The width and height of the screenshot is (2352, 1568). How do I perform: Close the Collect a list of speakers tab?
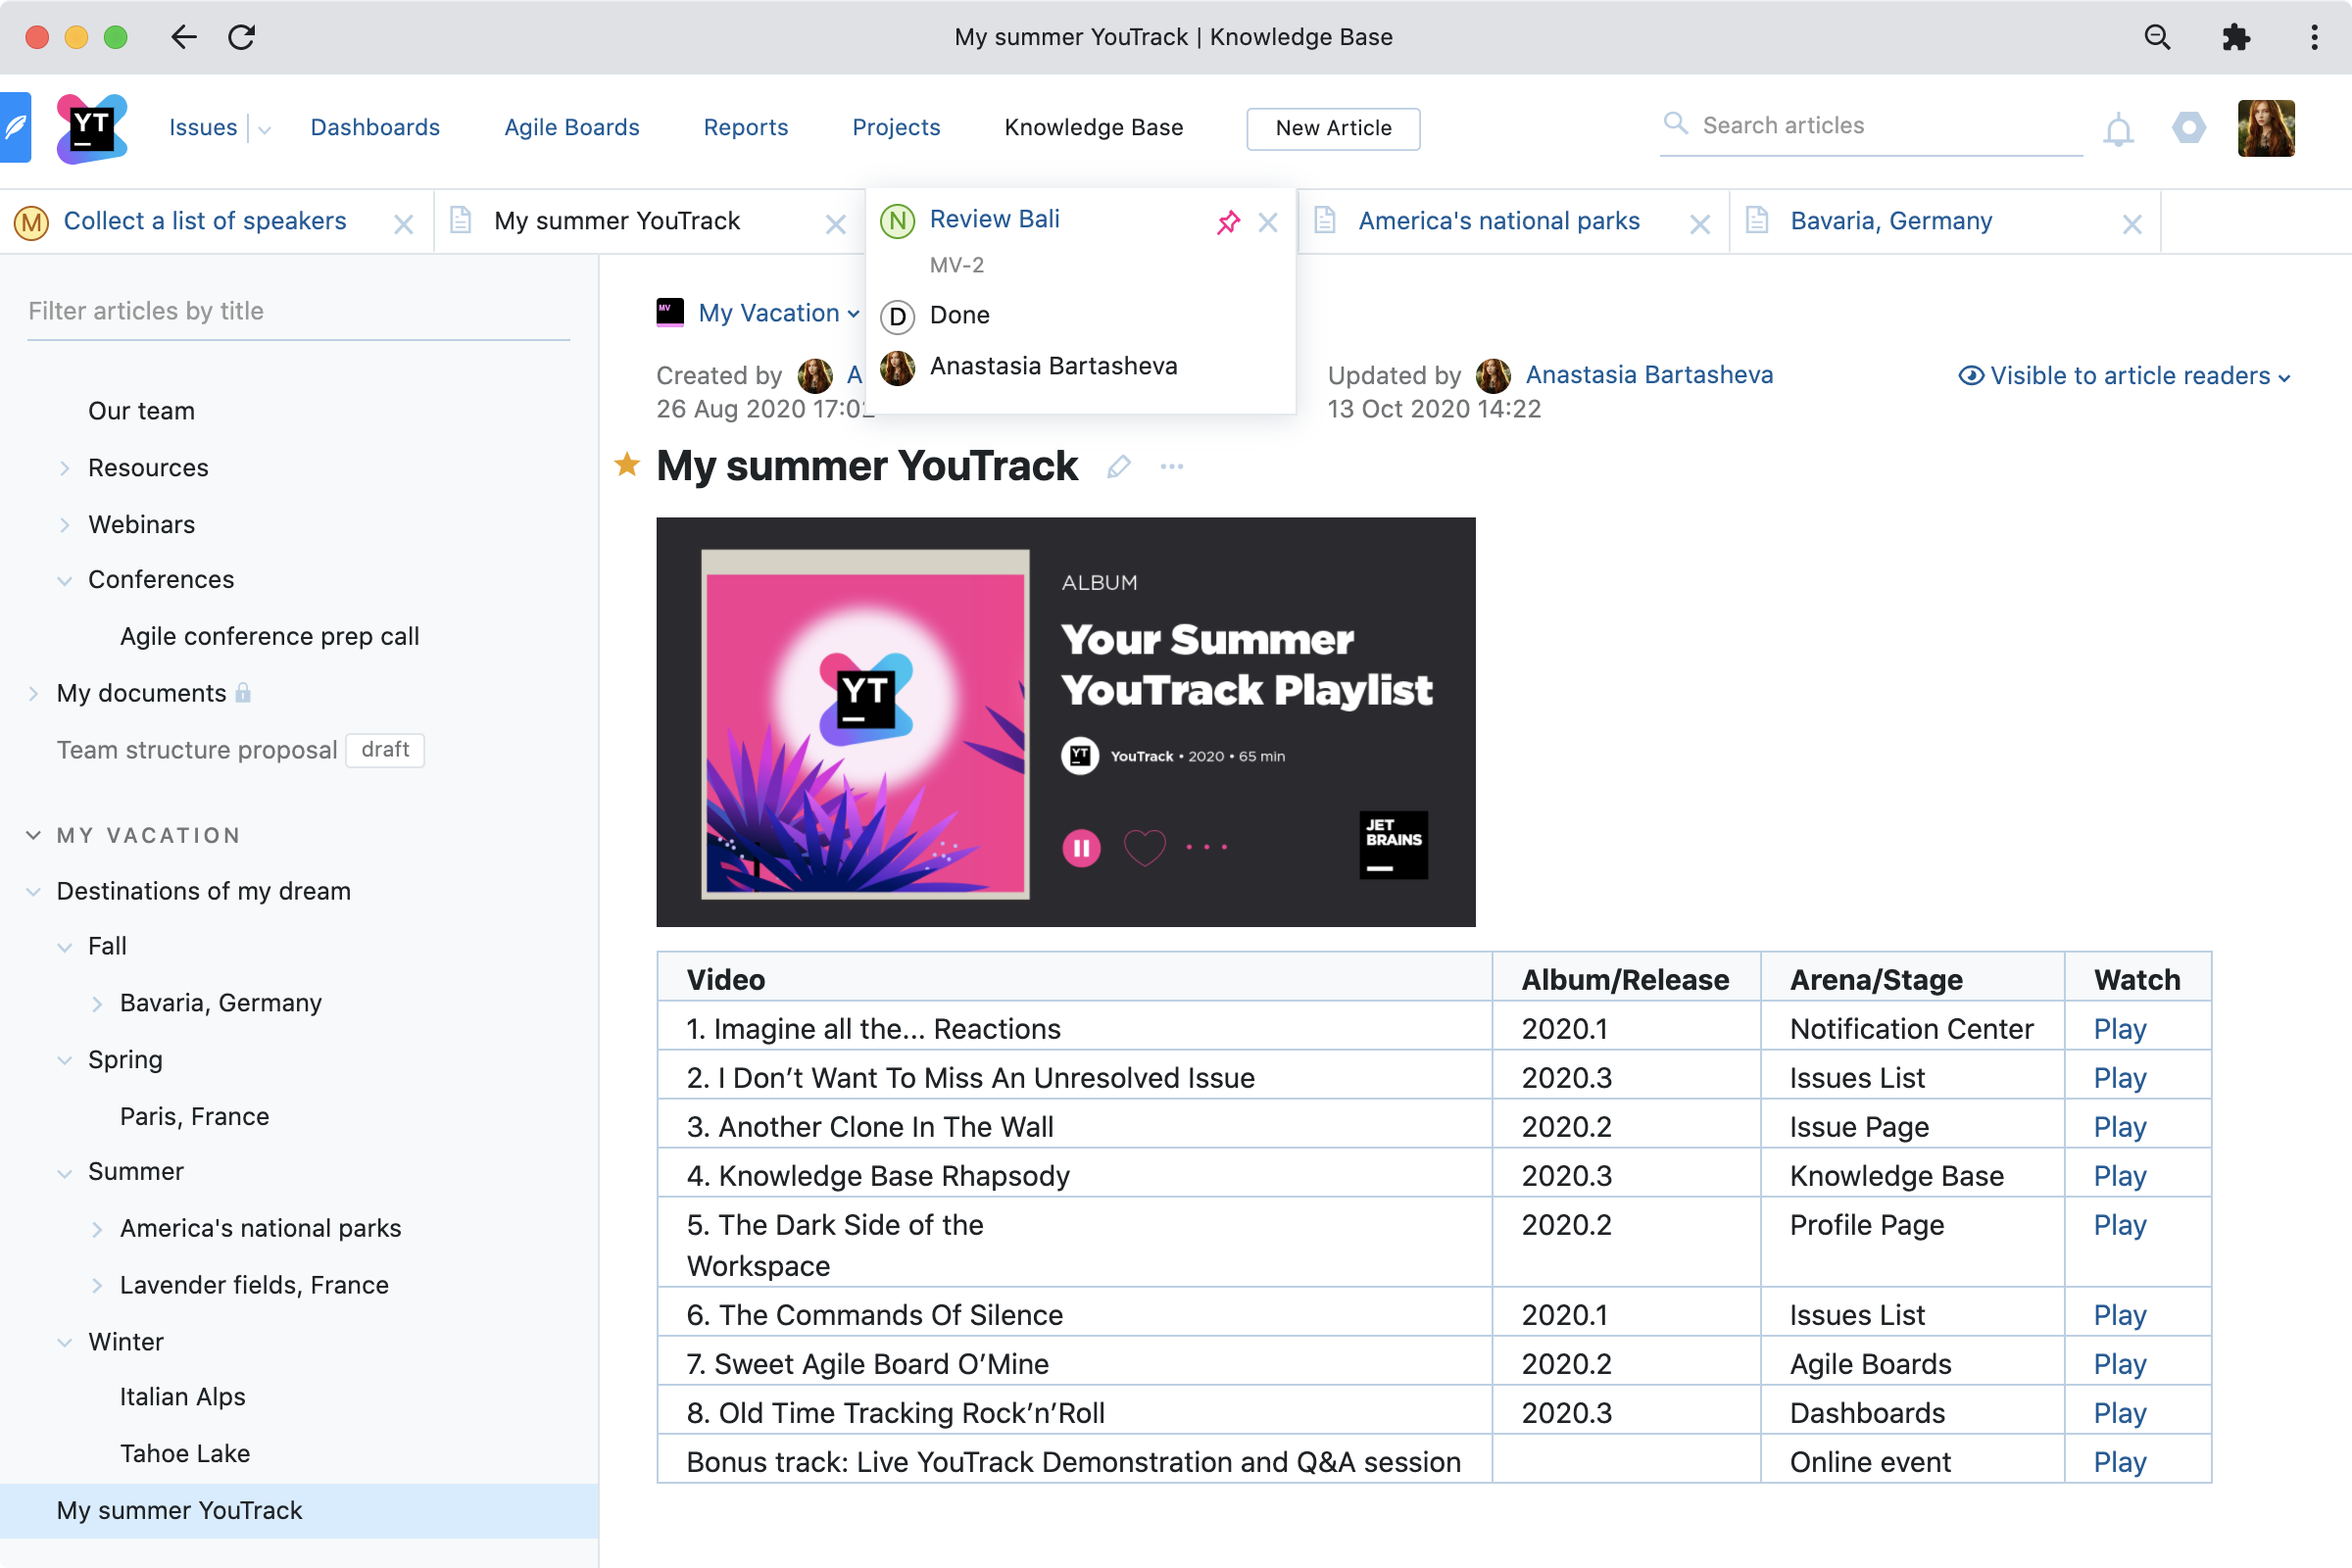pyautogui.click(x=403, y=224)
